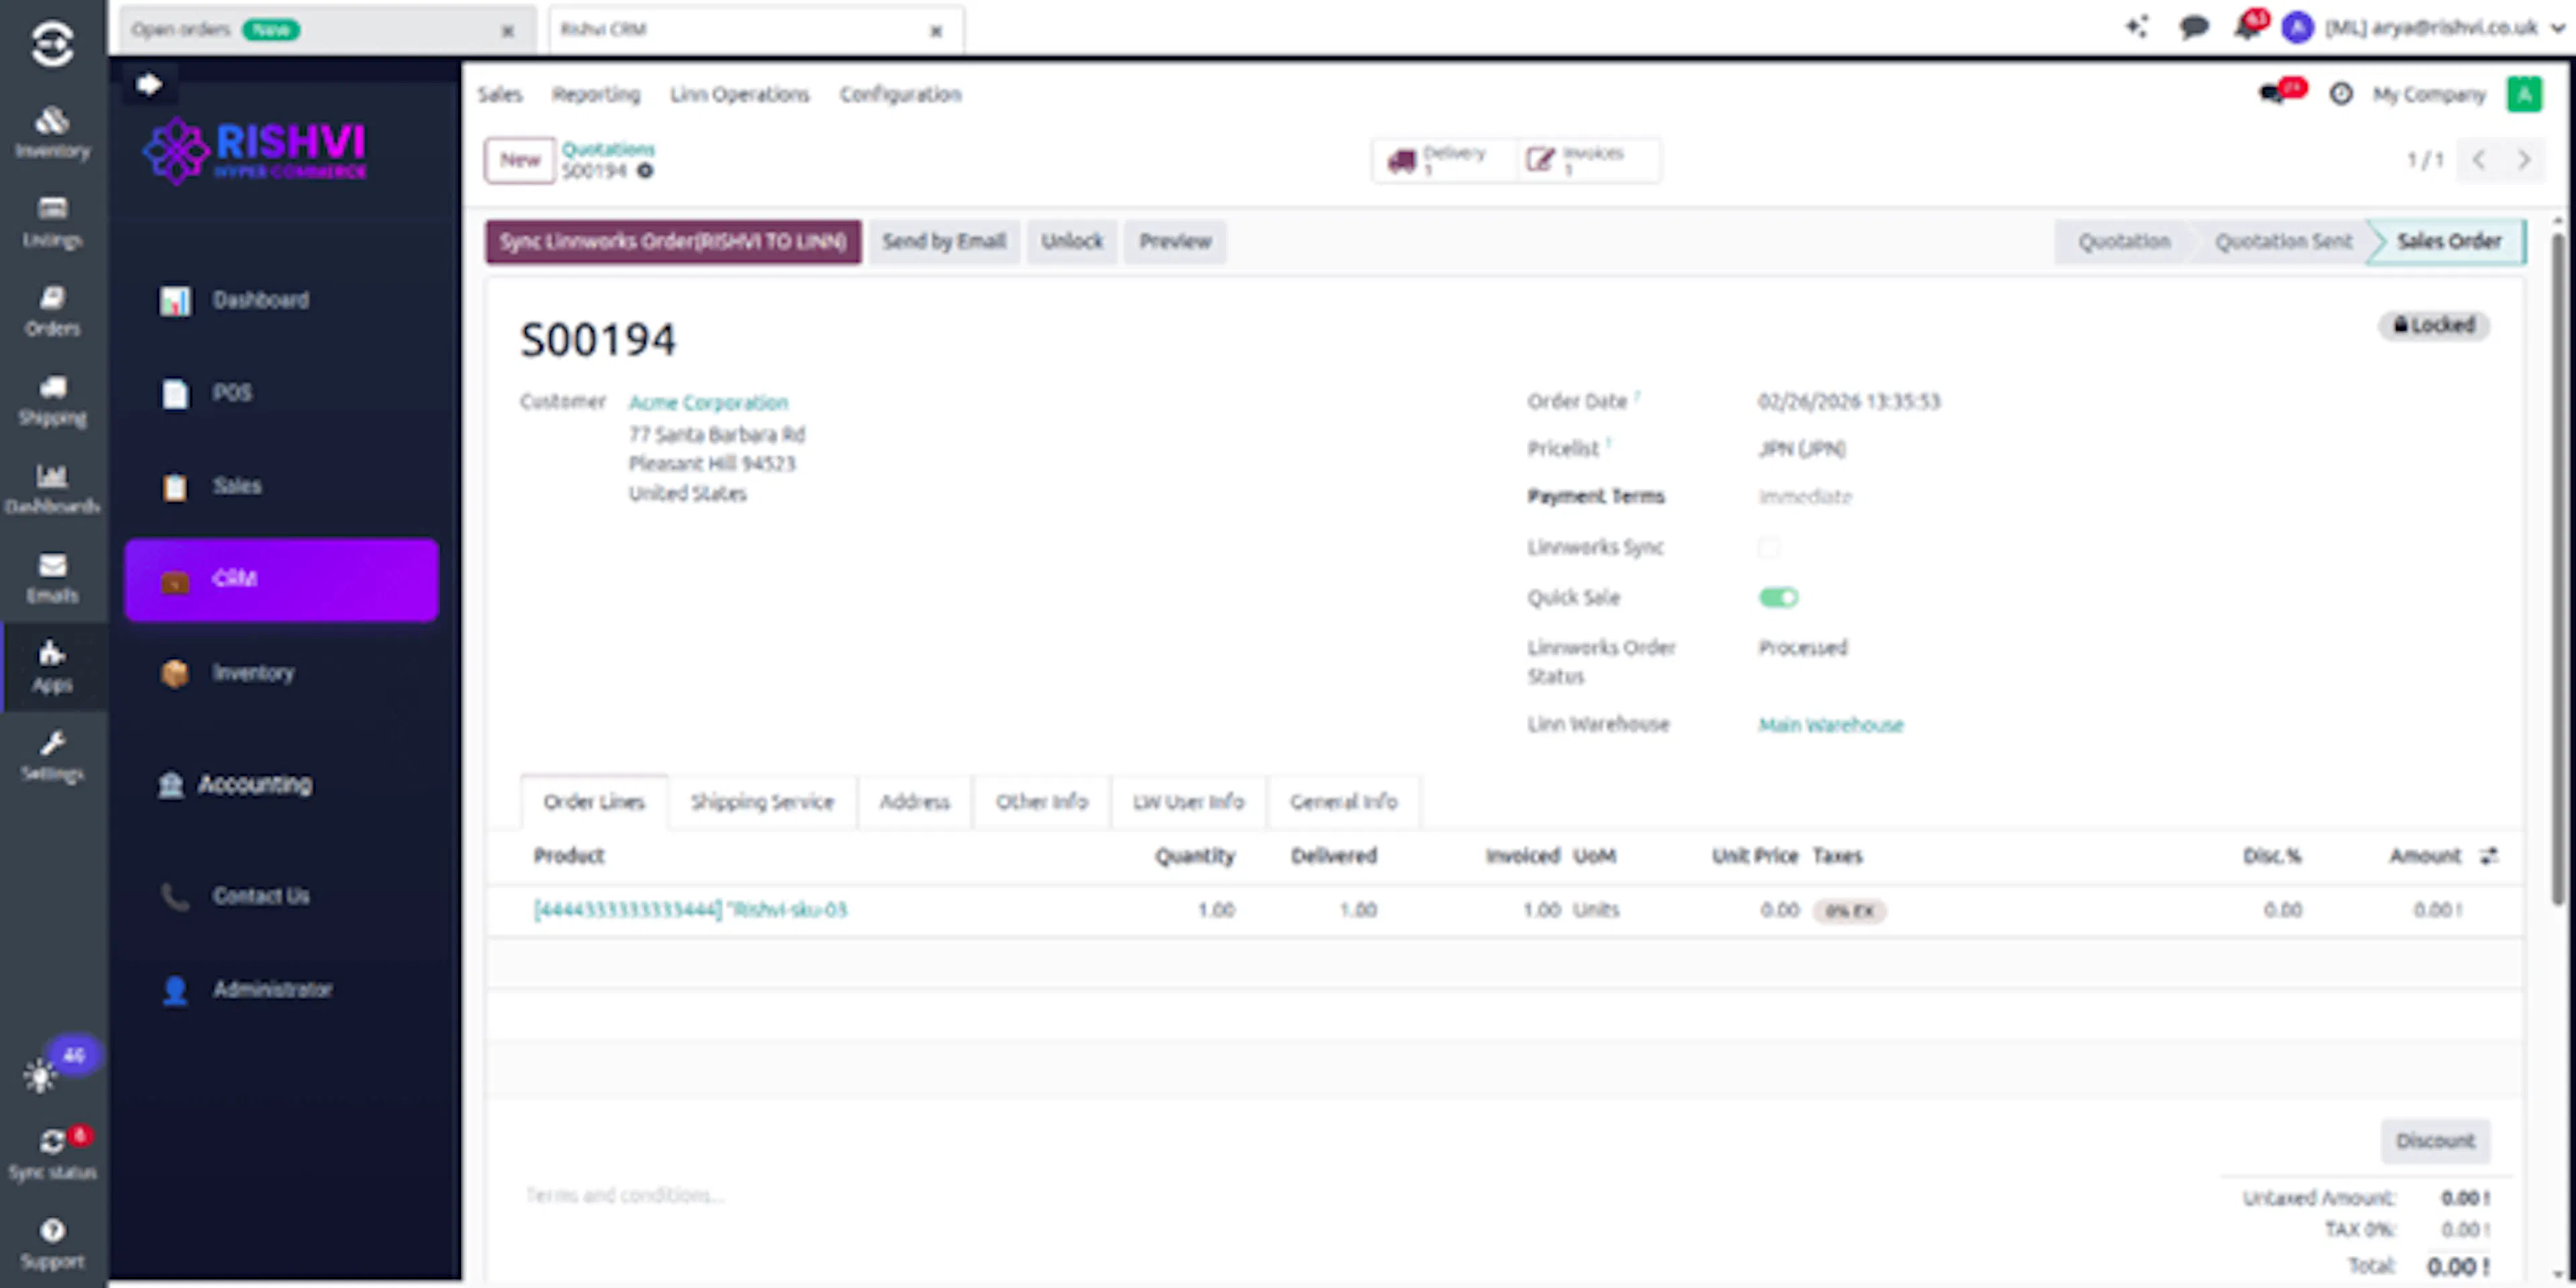Open Inventory in the far-left rail

(52, 133)
